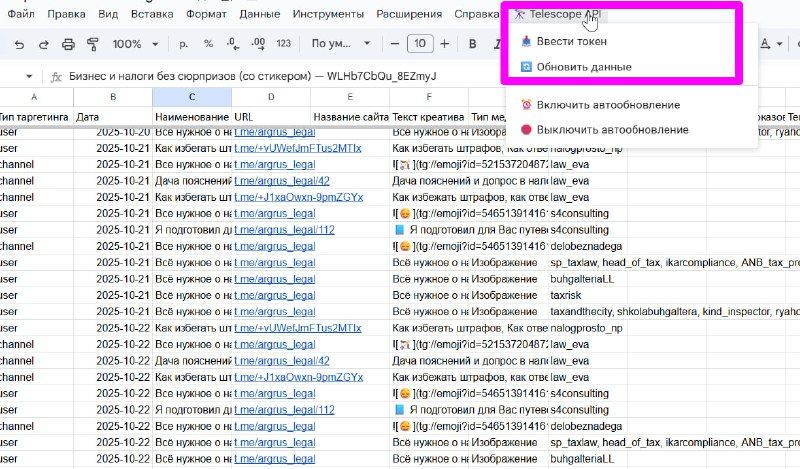Click the Наименование header cell

[x=192, y=117]
